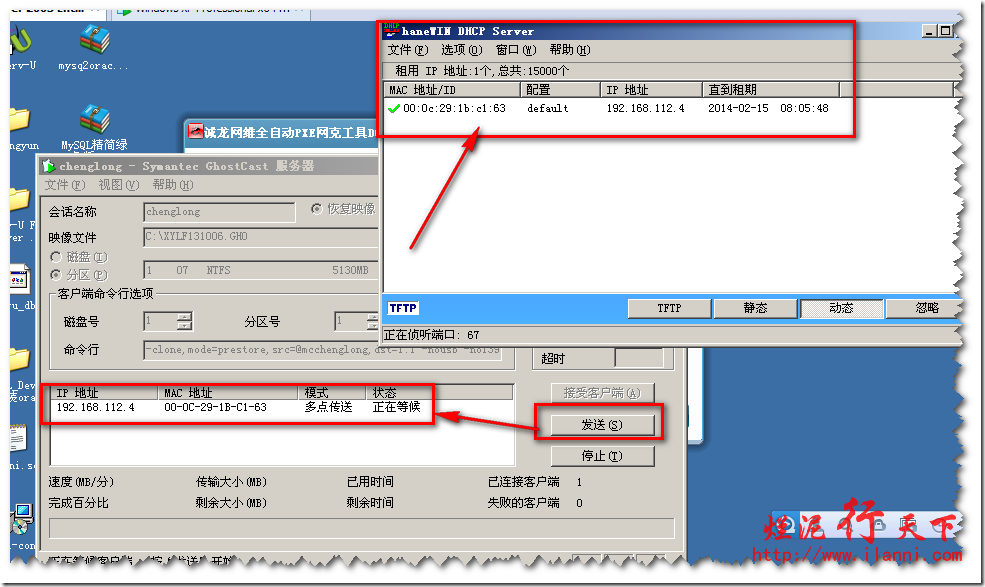
Task: Open 选项 menu in DHCP Server window
Action: [x=461, y=50]
